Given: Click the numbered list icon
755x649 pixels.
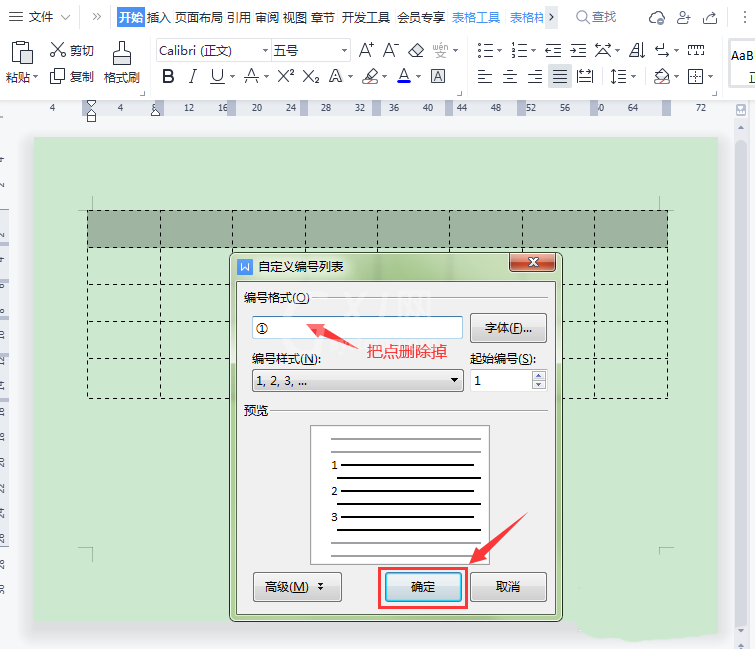Looking at the screenshot, I should coord(519,50).
